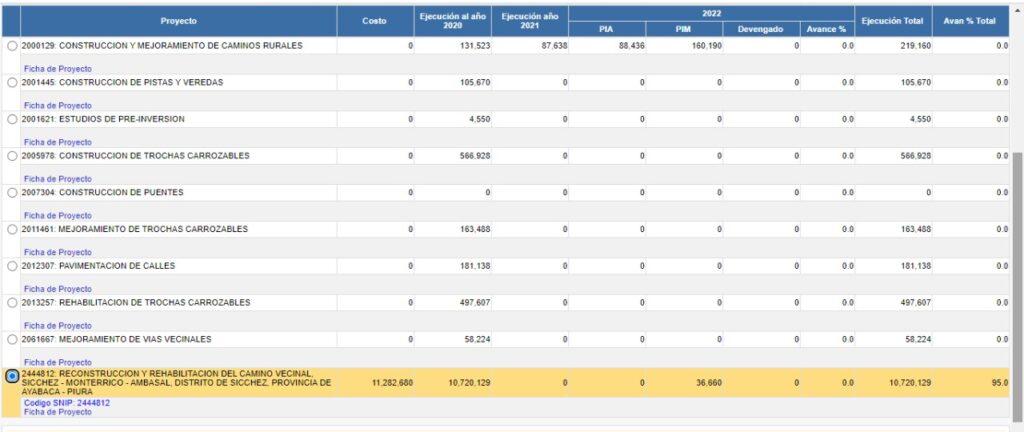Choose the 2007304 Construccion de Puentes radio option
The height and width of the screenshot is (432, 1024).
[x=12, y=193]
